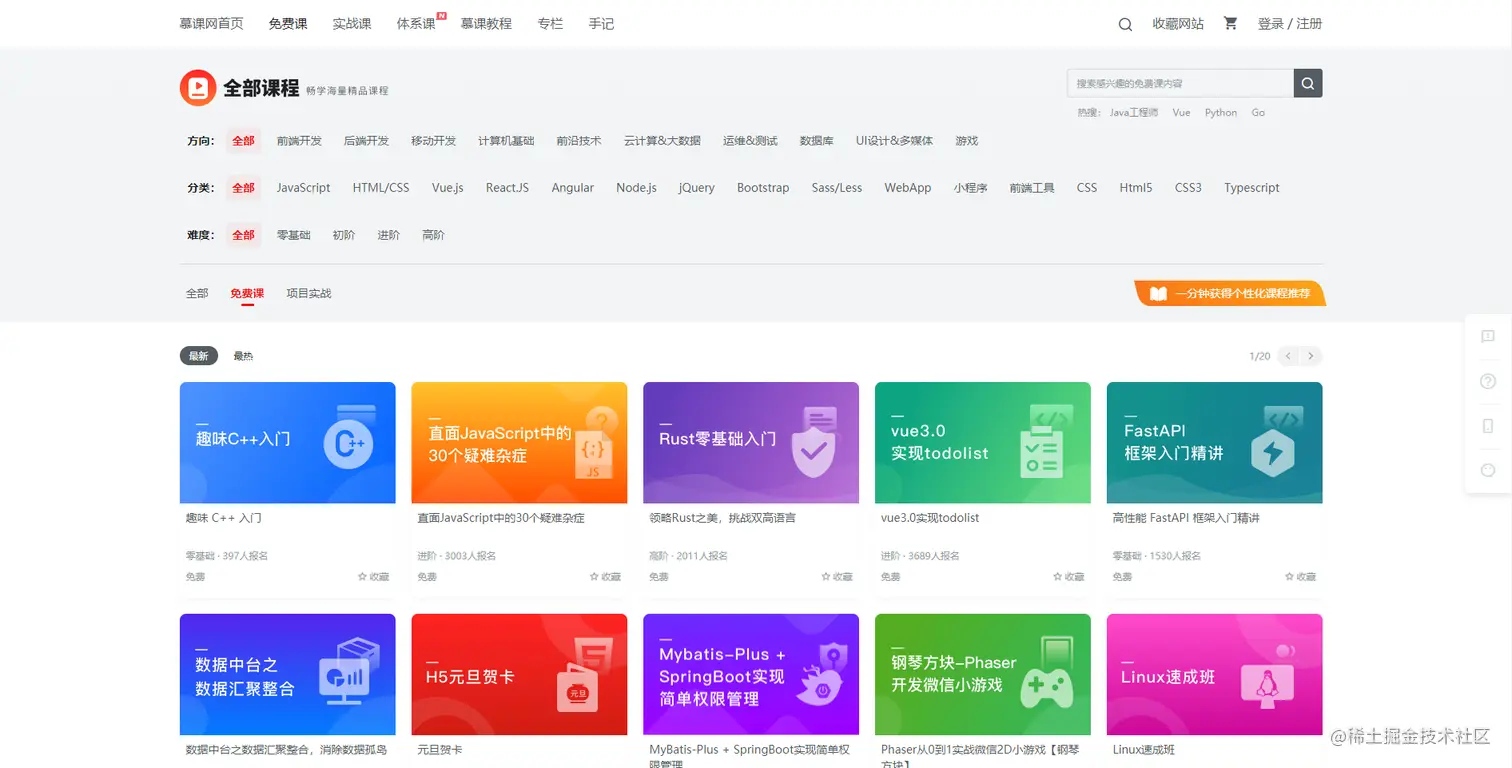Screen dimensions: 1512x768
Task: Filter difficulty by 高阶
Action: [434, 235]
